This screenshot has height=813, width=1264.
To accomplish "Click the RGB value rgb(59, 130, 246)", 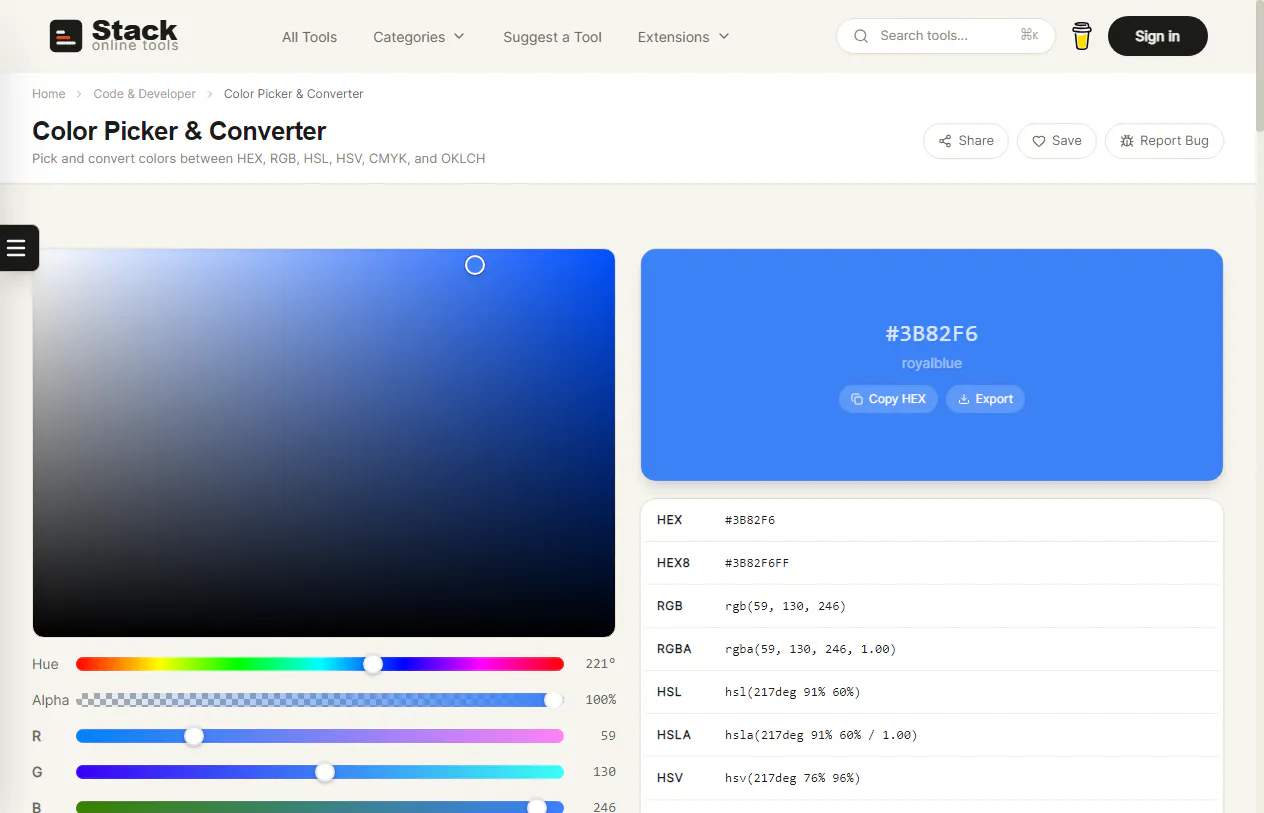I will point(785,606).
